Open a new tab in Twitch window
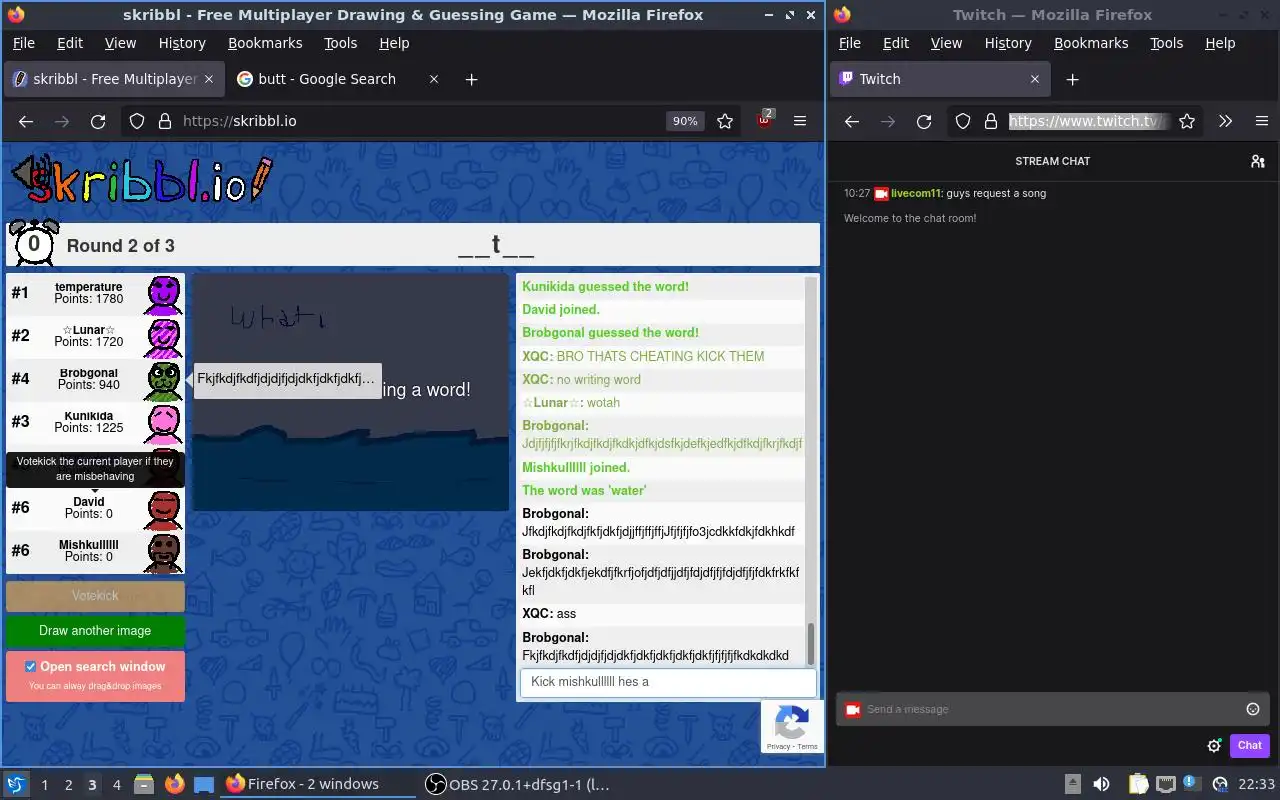This screenshot has height=800, width=1280. [1072, 79]
